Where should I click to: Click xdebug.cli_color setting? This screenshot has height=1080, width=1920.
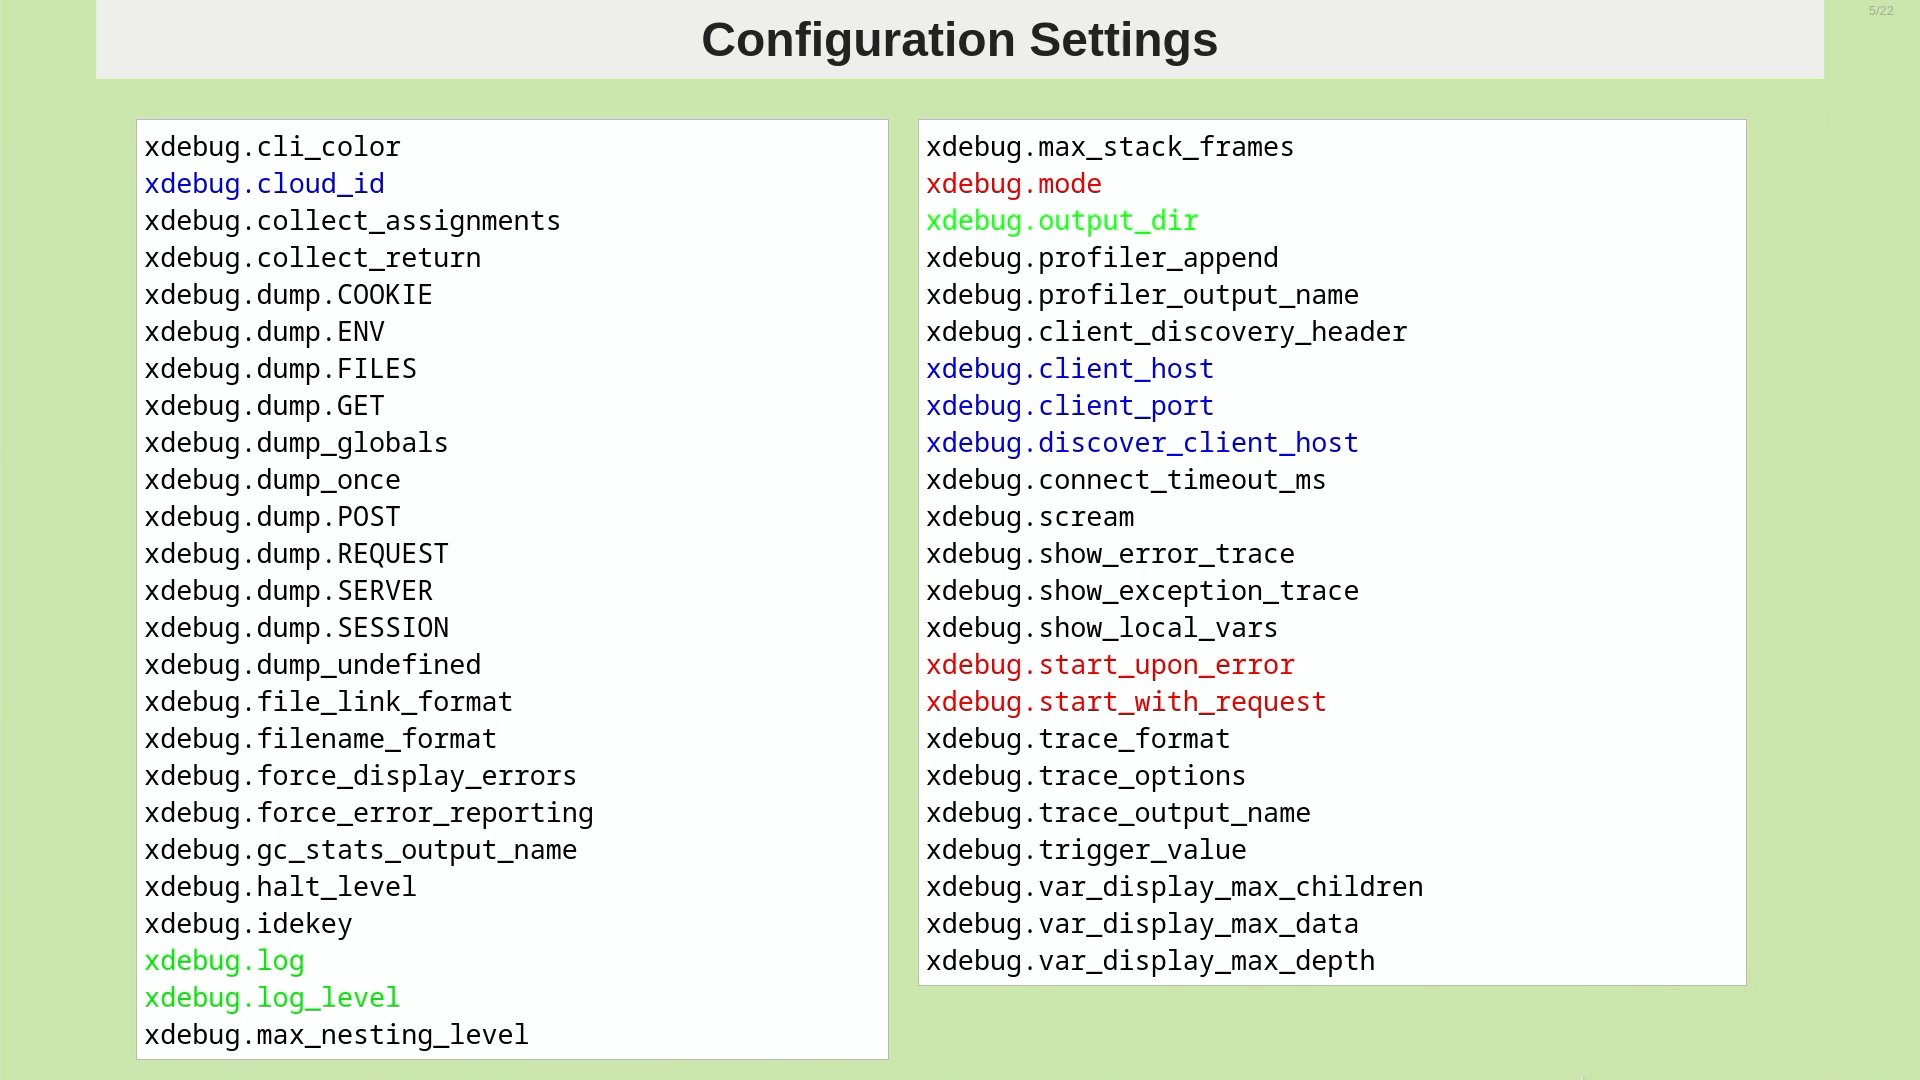pos(272,147)
